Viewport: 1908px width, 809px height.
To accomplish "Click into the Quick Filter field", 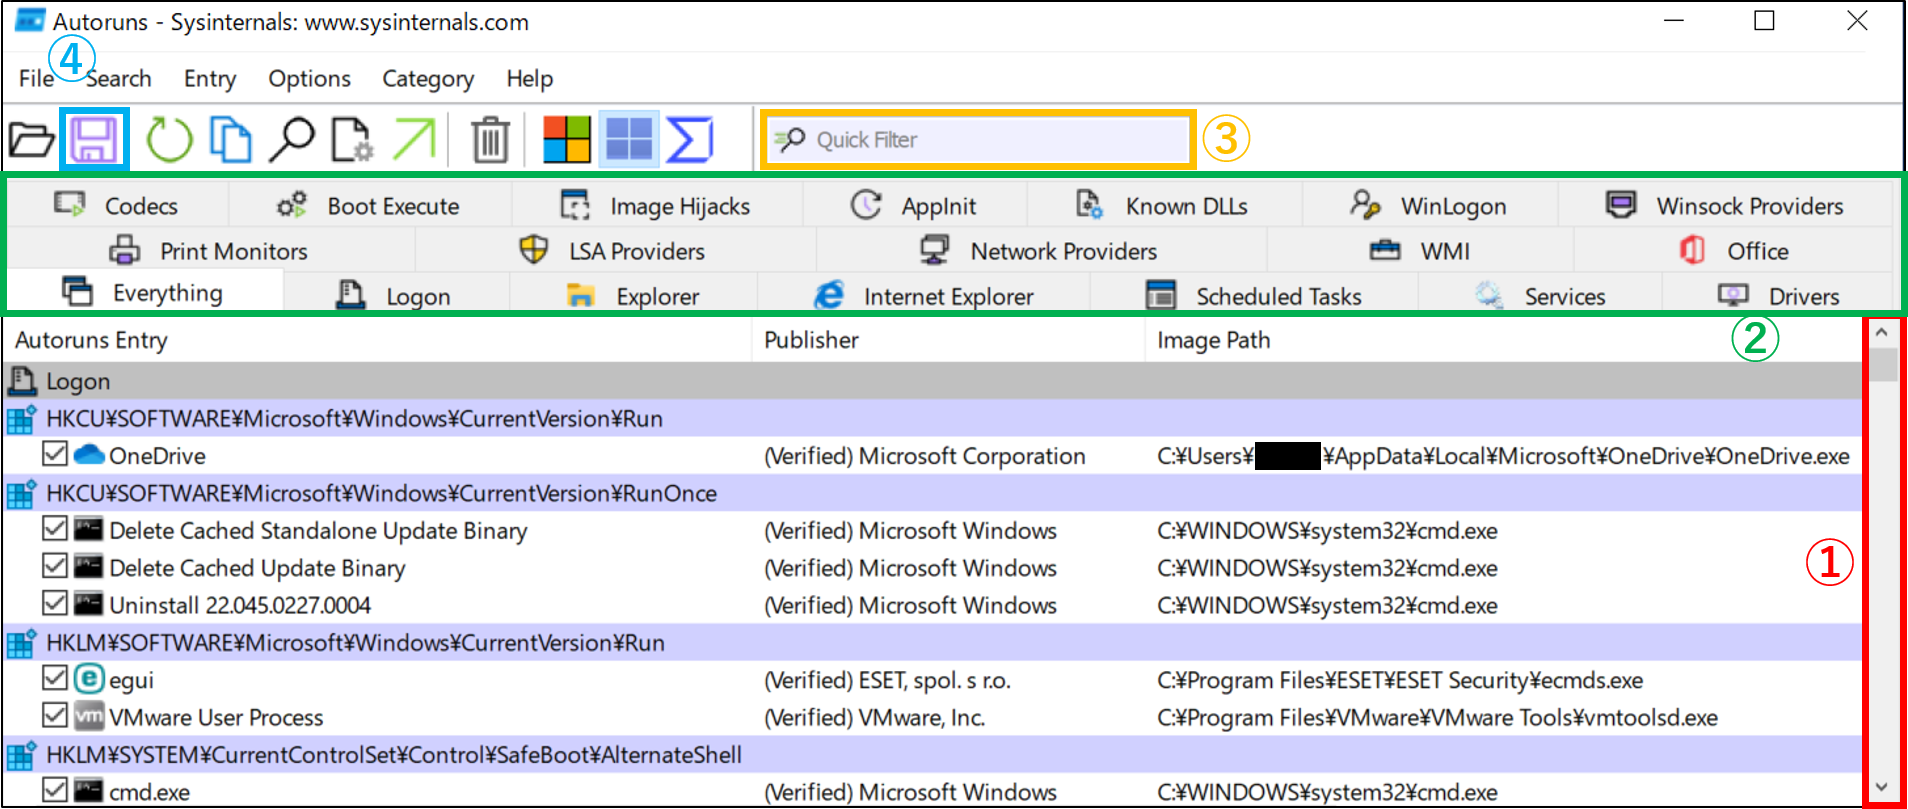I will point(990,140).
